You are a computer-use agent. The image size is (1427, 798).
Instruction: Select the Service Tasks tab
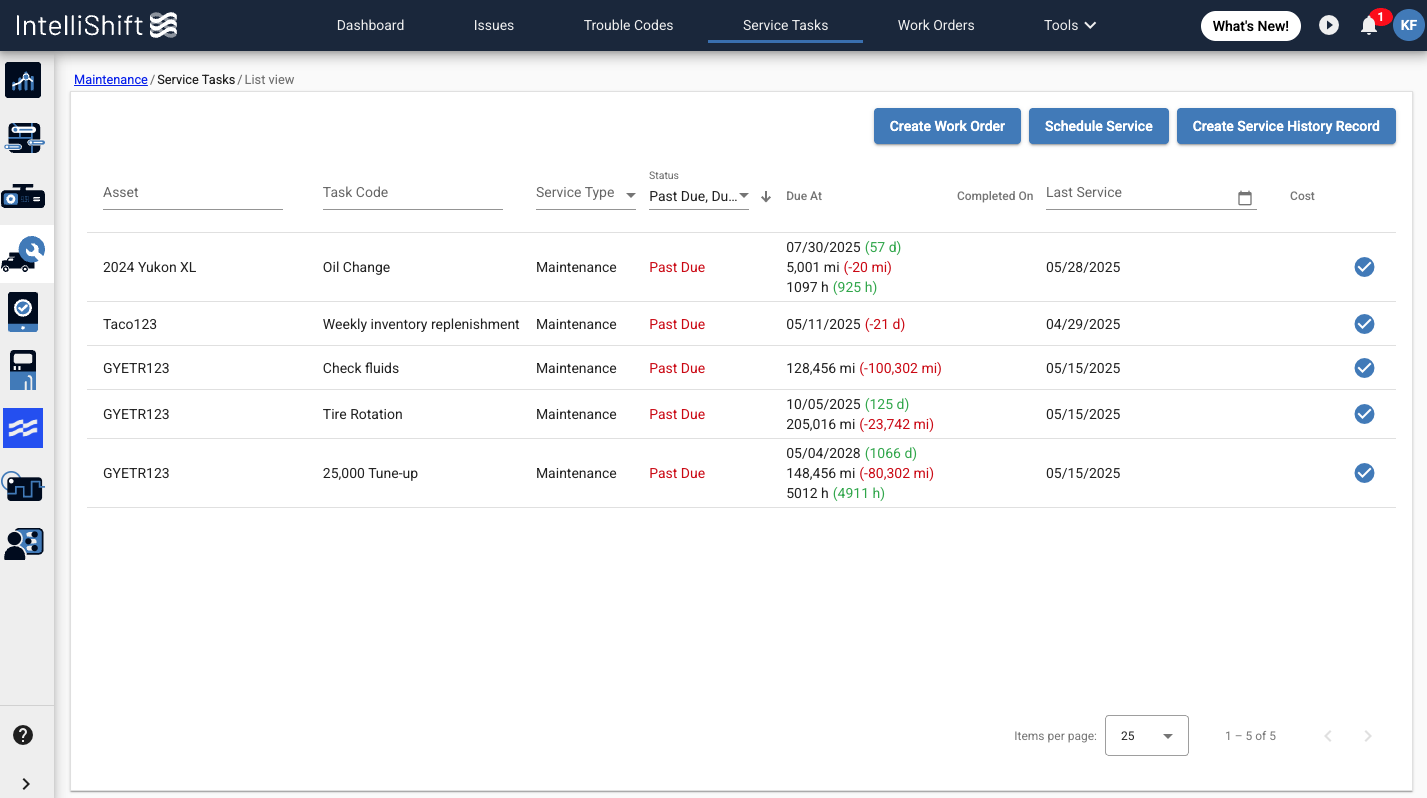[785, 26]
